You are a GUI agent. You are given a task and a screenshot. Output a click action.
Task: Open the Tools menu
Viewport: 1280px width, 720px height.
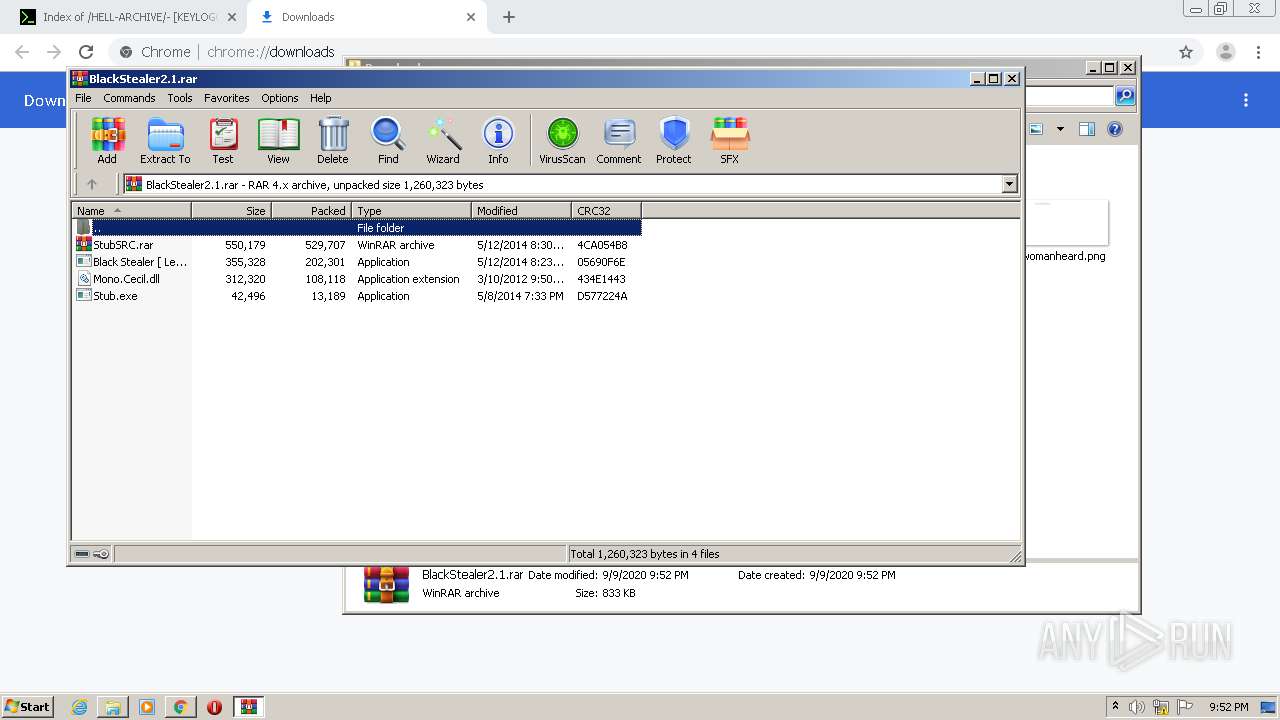click(180, 98)
